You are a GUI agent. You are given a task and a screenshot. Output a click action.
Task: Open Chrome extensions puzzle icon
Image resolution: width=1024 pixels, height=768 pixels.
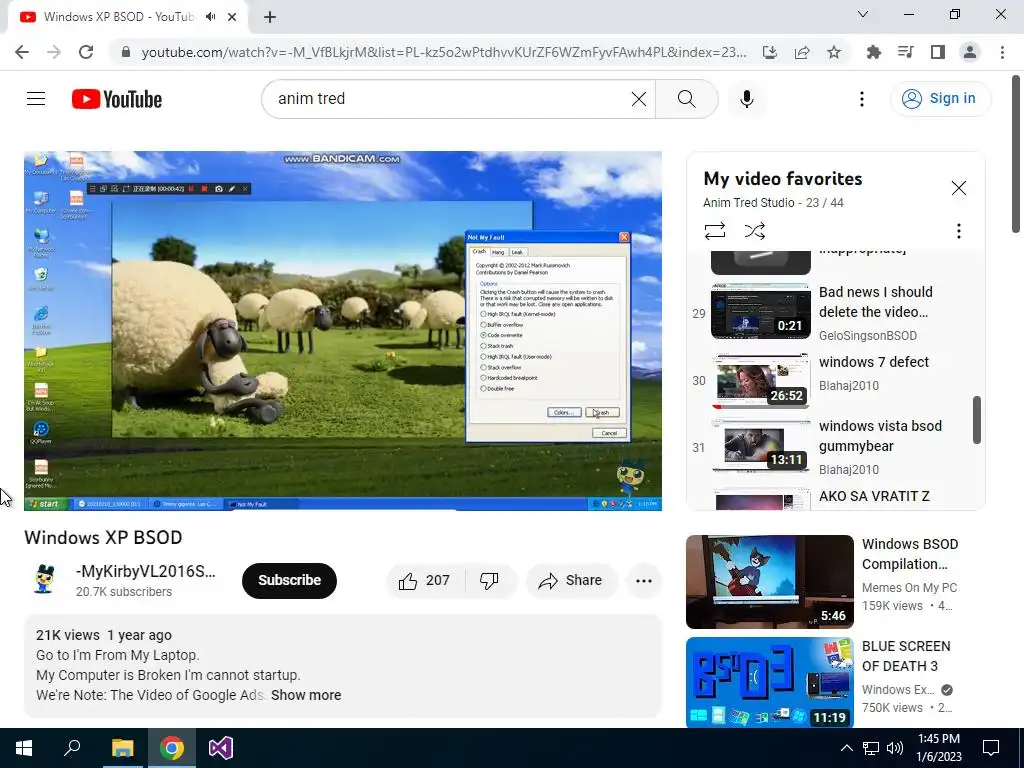click(873, 52)
